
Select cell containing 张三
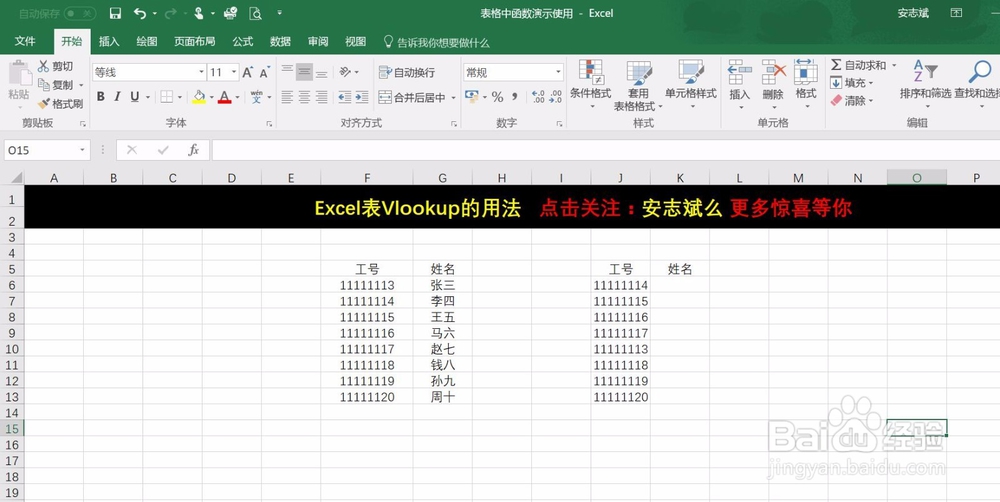pos(443,285)
